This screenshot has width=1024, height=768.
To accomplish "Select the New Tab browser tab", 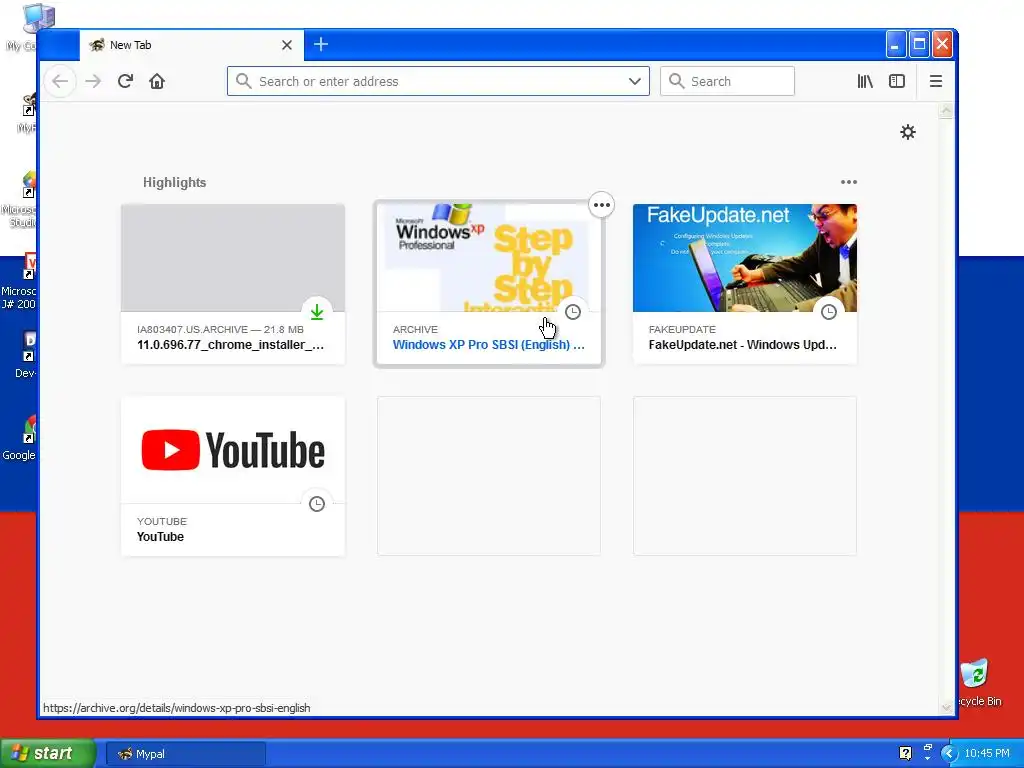I will pyautogui.click(x=191, y=45).
